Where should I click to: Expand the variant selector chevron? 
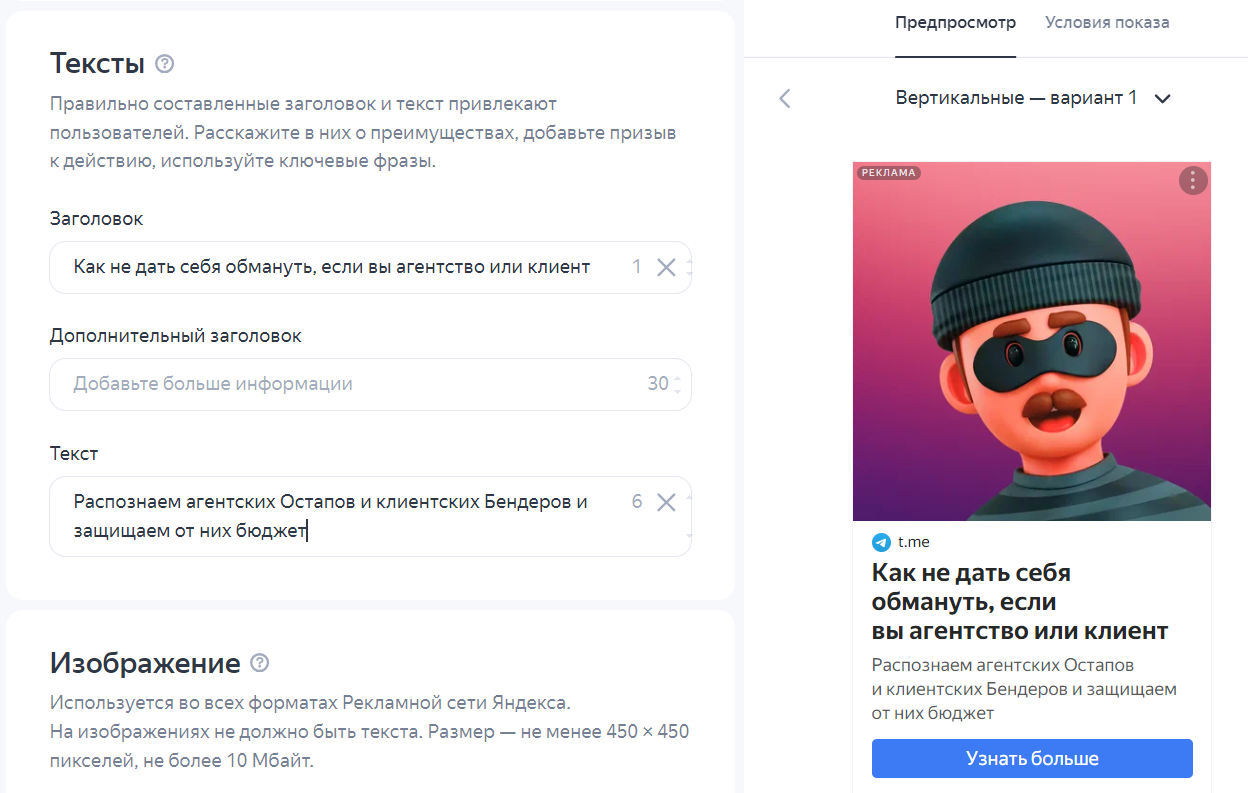(x=1161, y=98)
